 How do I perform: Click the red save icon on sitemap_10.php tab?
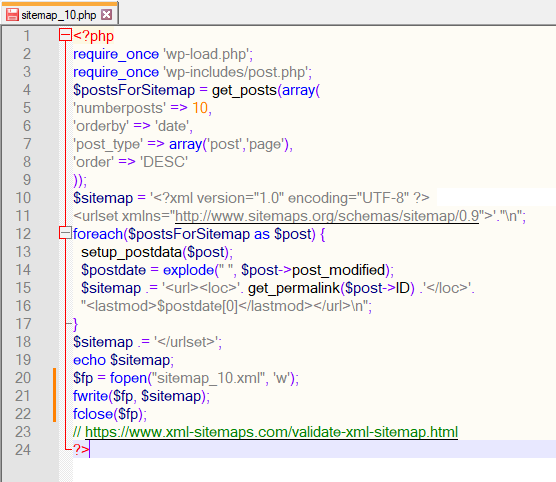12,15
